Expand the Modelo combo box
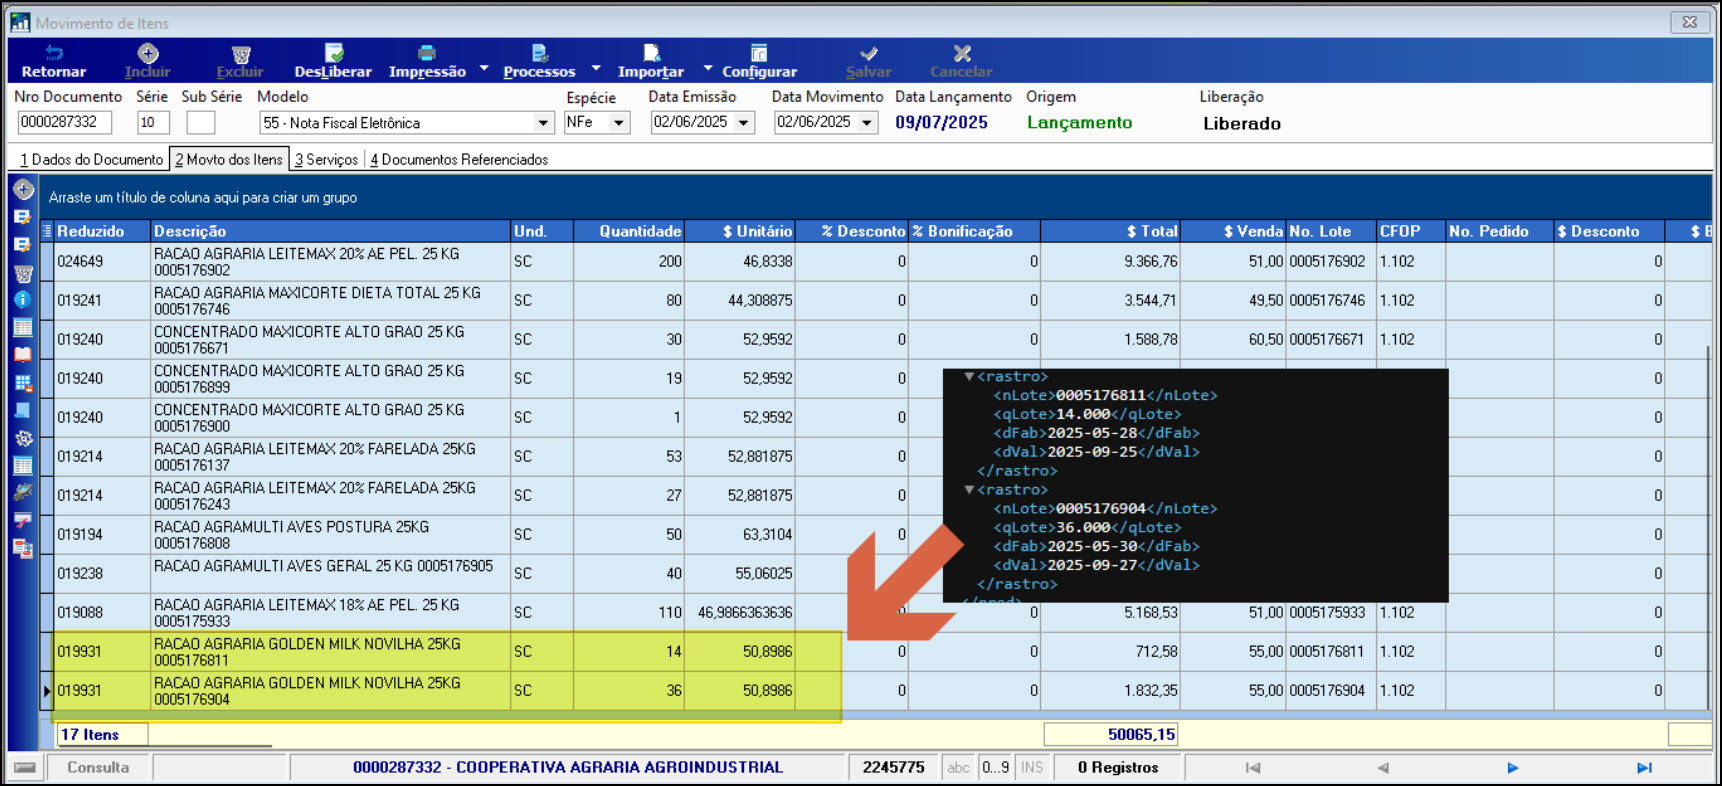Viewport: 1722px width, 786px height. [x=543, y=123]
